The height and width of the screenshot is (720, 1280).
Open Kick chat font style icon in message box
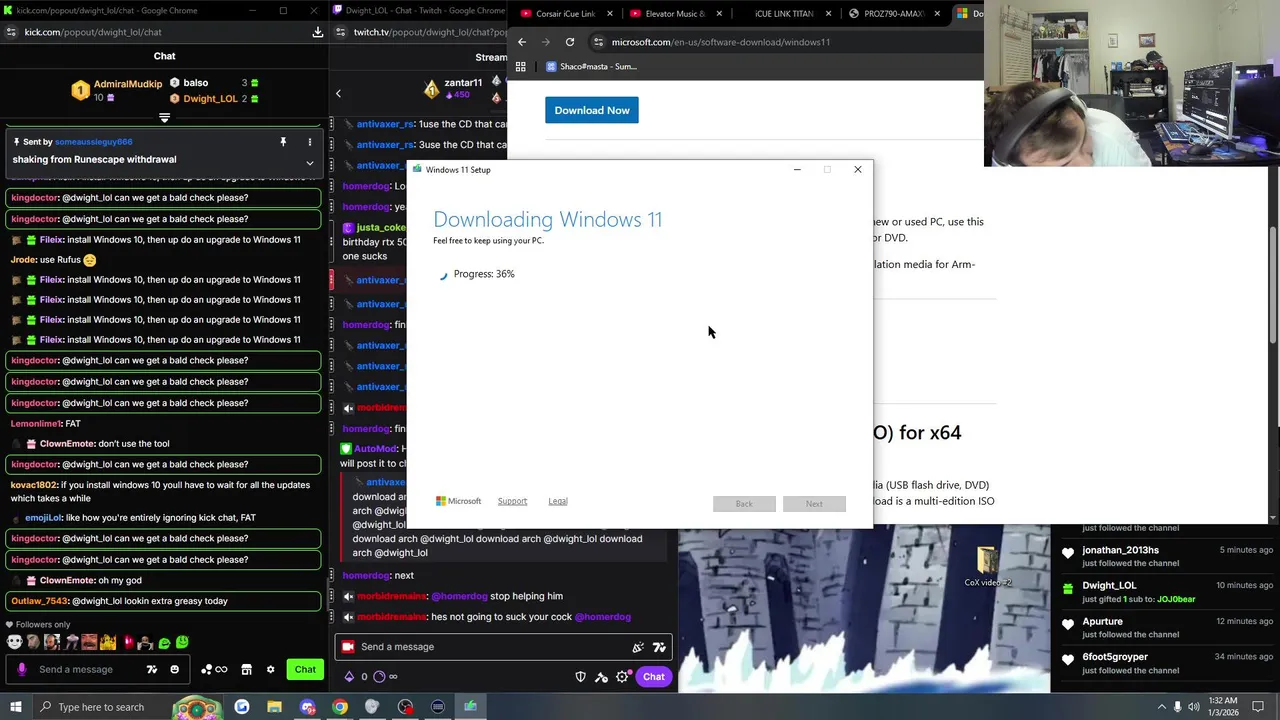pyautogui.click(x=152, y=670)
